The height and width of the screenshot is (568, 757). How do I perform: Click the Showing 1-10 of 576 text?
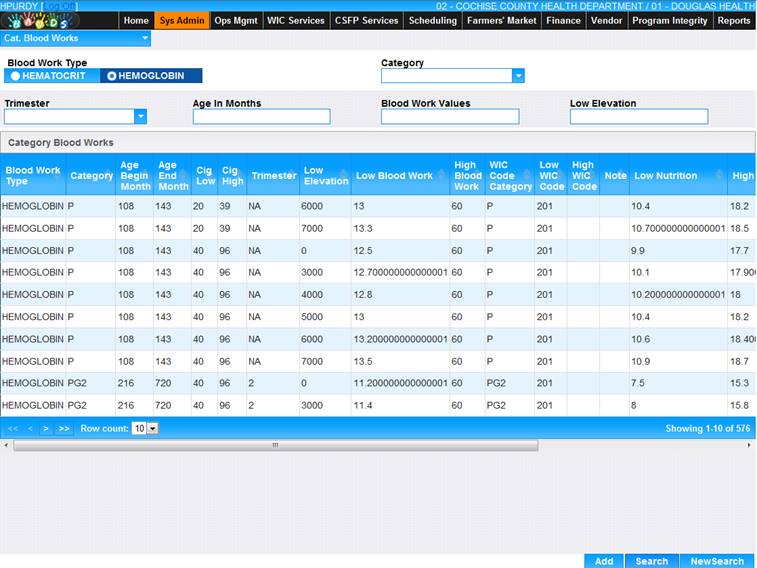coord(707,429)
